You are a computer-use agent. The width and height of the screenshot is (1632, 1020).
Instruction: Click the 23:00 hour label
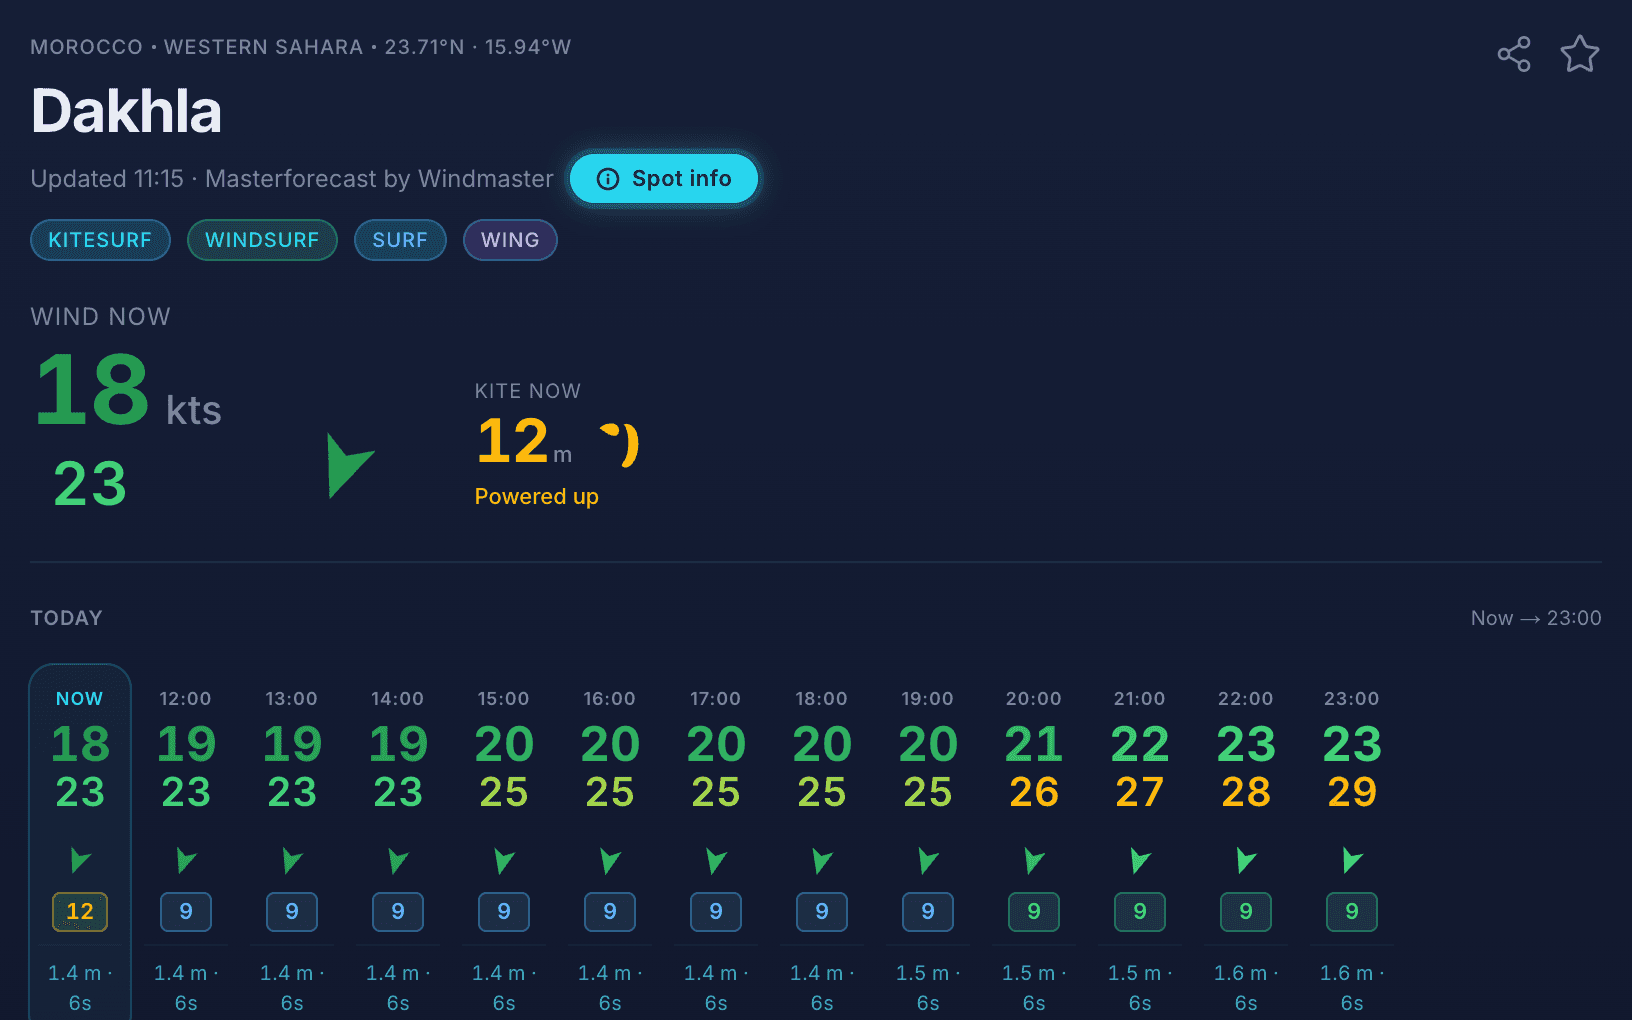1352,699
